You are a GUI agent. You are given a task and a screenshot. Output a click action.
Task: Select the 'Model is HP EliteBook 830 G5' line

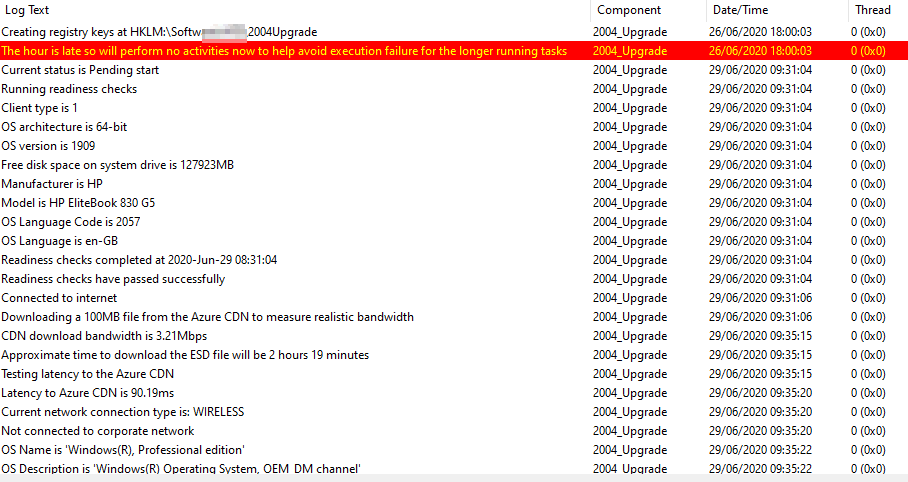pos(78,203)
